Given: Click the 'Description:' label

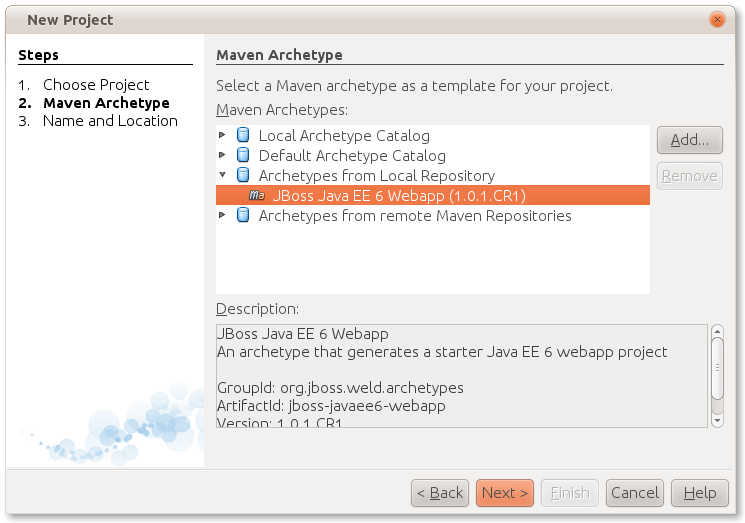Looking at the screenshot, I should [258, 309].
